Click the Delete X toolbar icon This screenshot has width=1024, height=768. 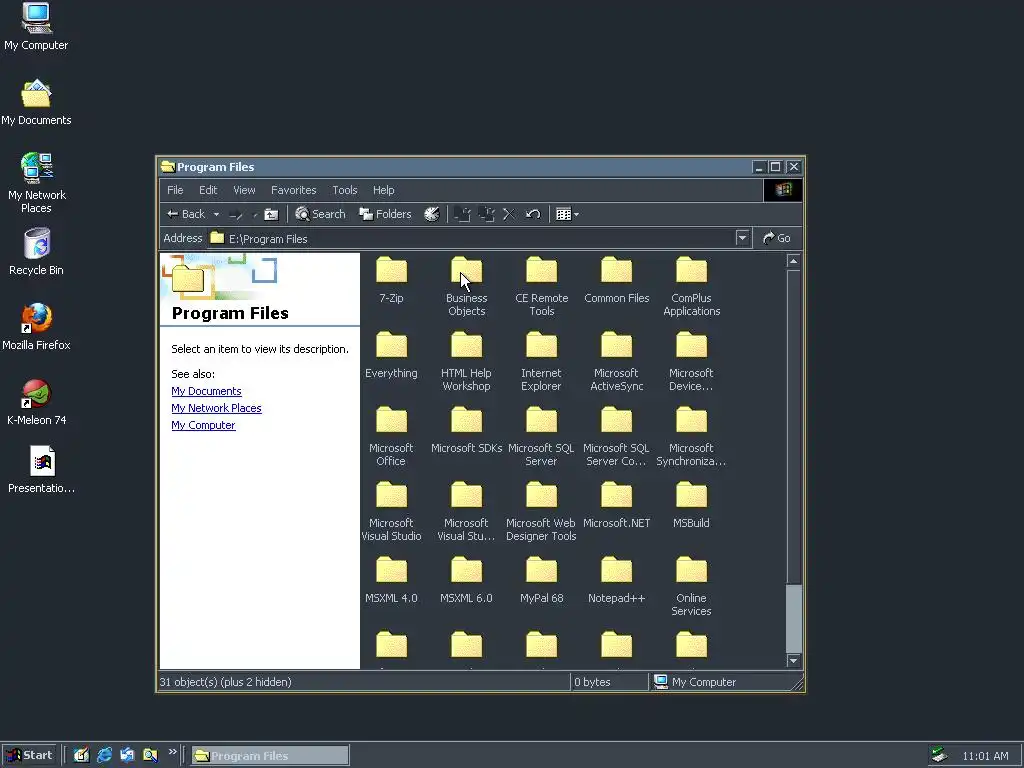(x=509, y=214)
